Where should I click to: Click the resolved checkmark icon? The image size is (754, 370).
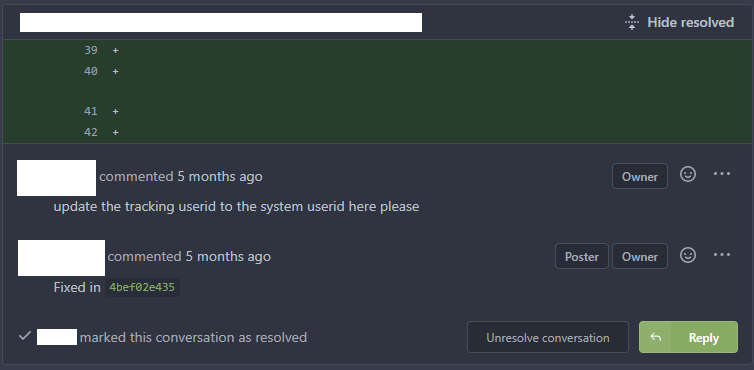coord(25,336)
